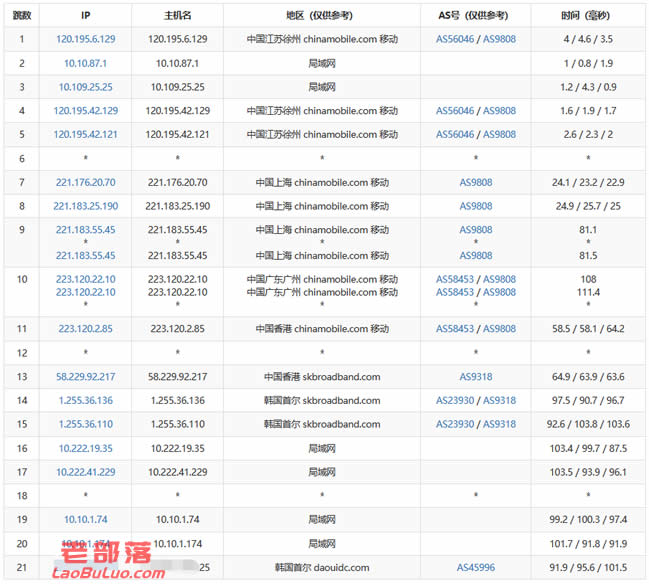Open IP link 1.255.36.110

pos(86,424)
